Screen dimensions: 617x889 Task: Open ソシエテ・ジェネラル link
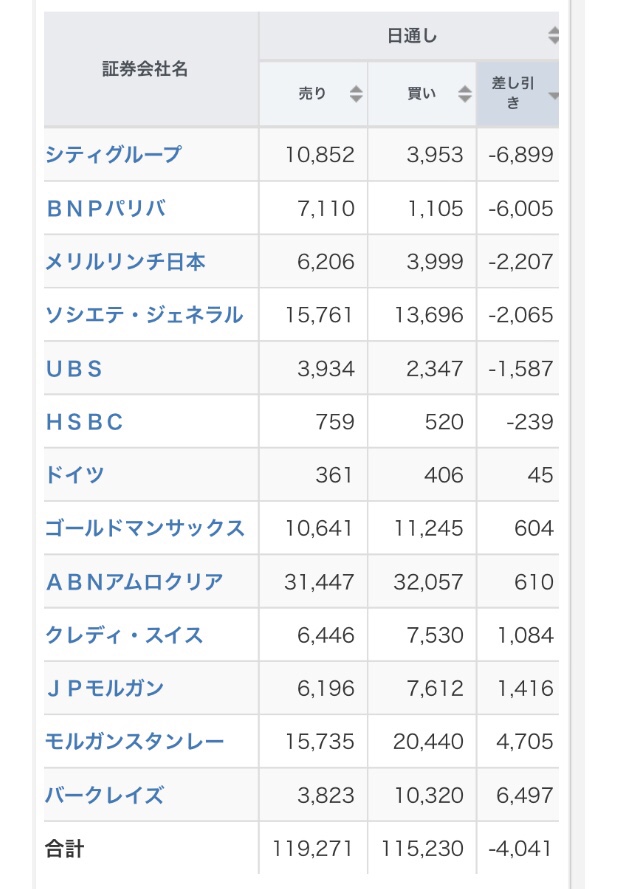(144, 315)
